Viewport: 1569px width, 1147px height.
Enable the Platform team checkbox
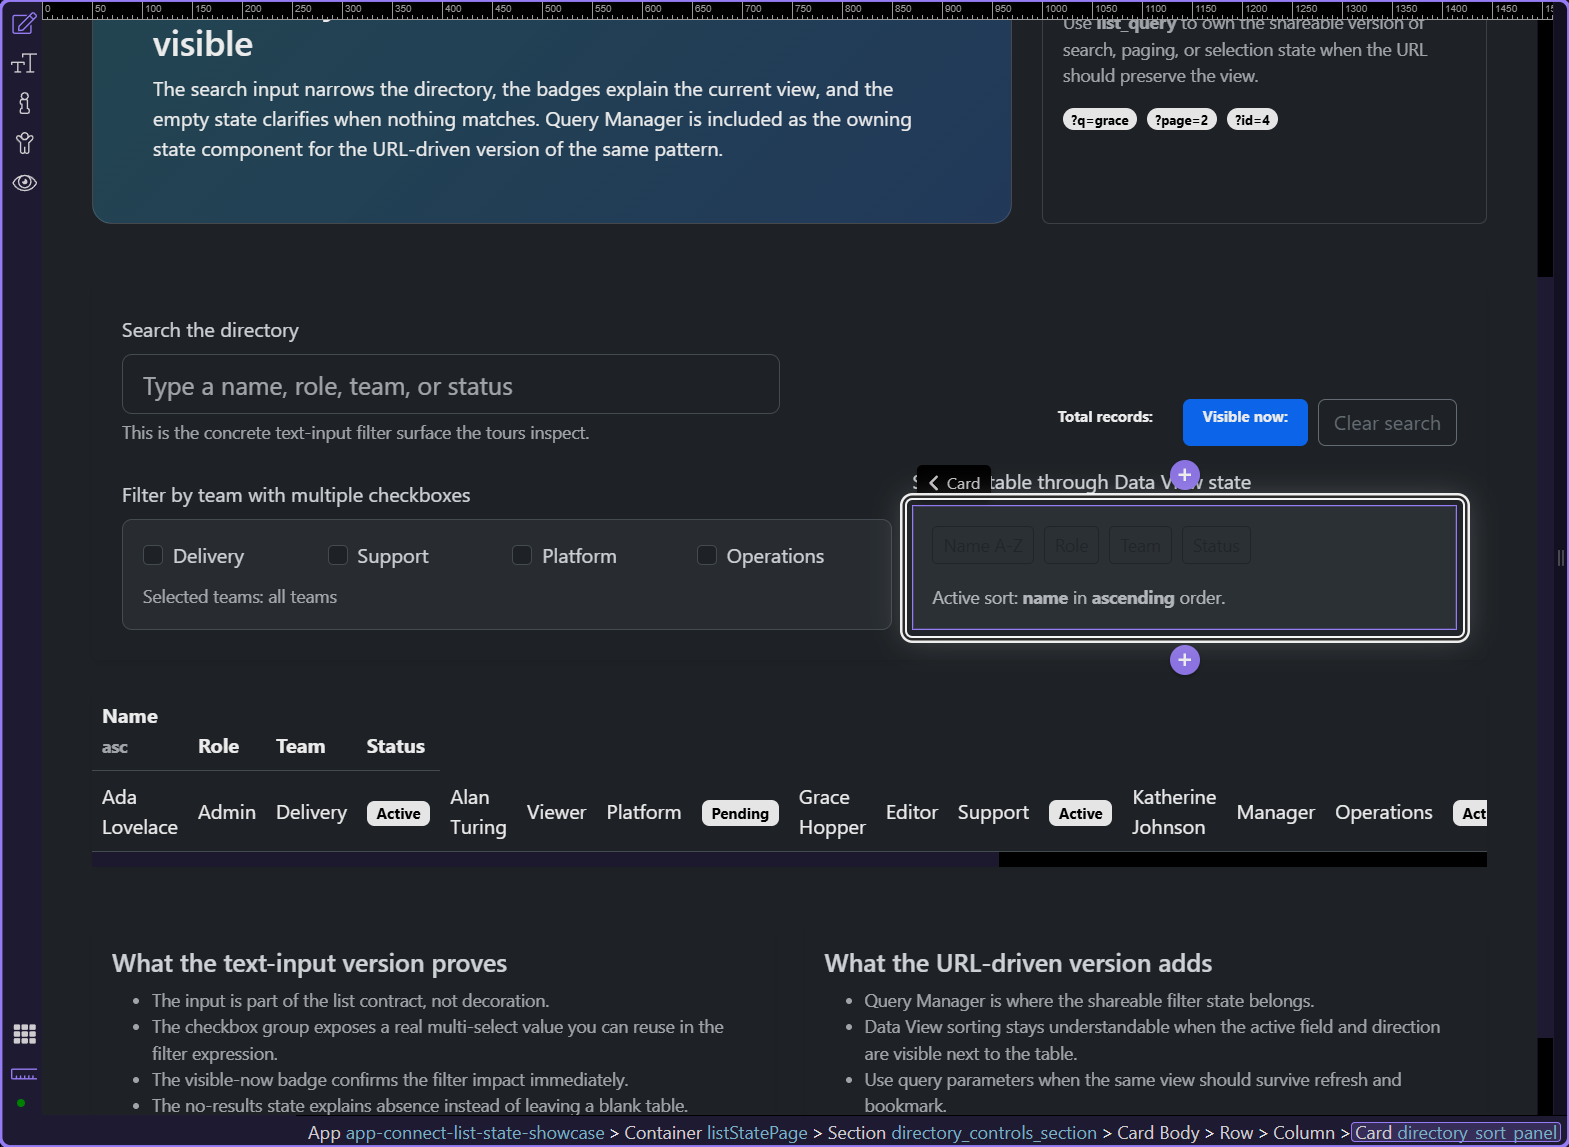522,555
